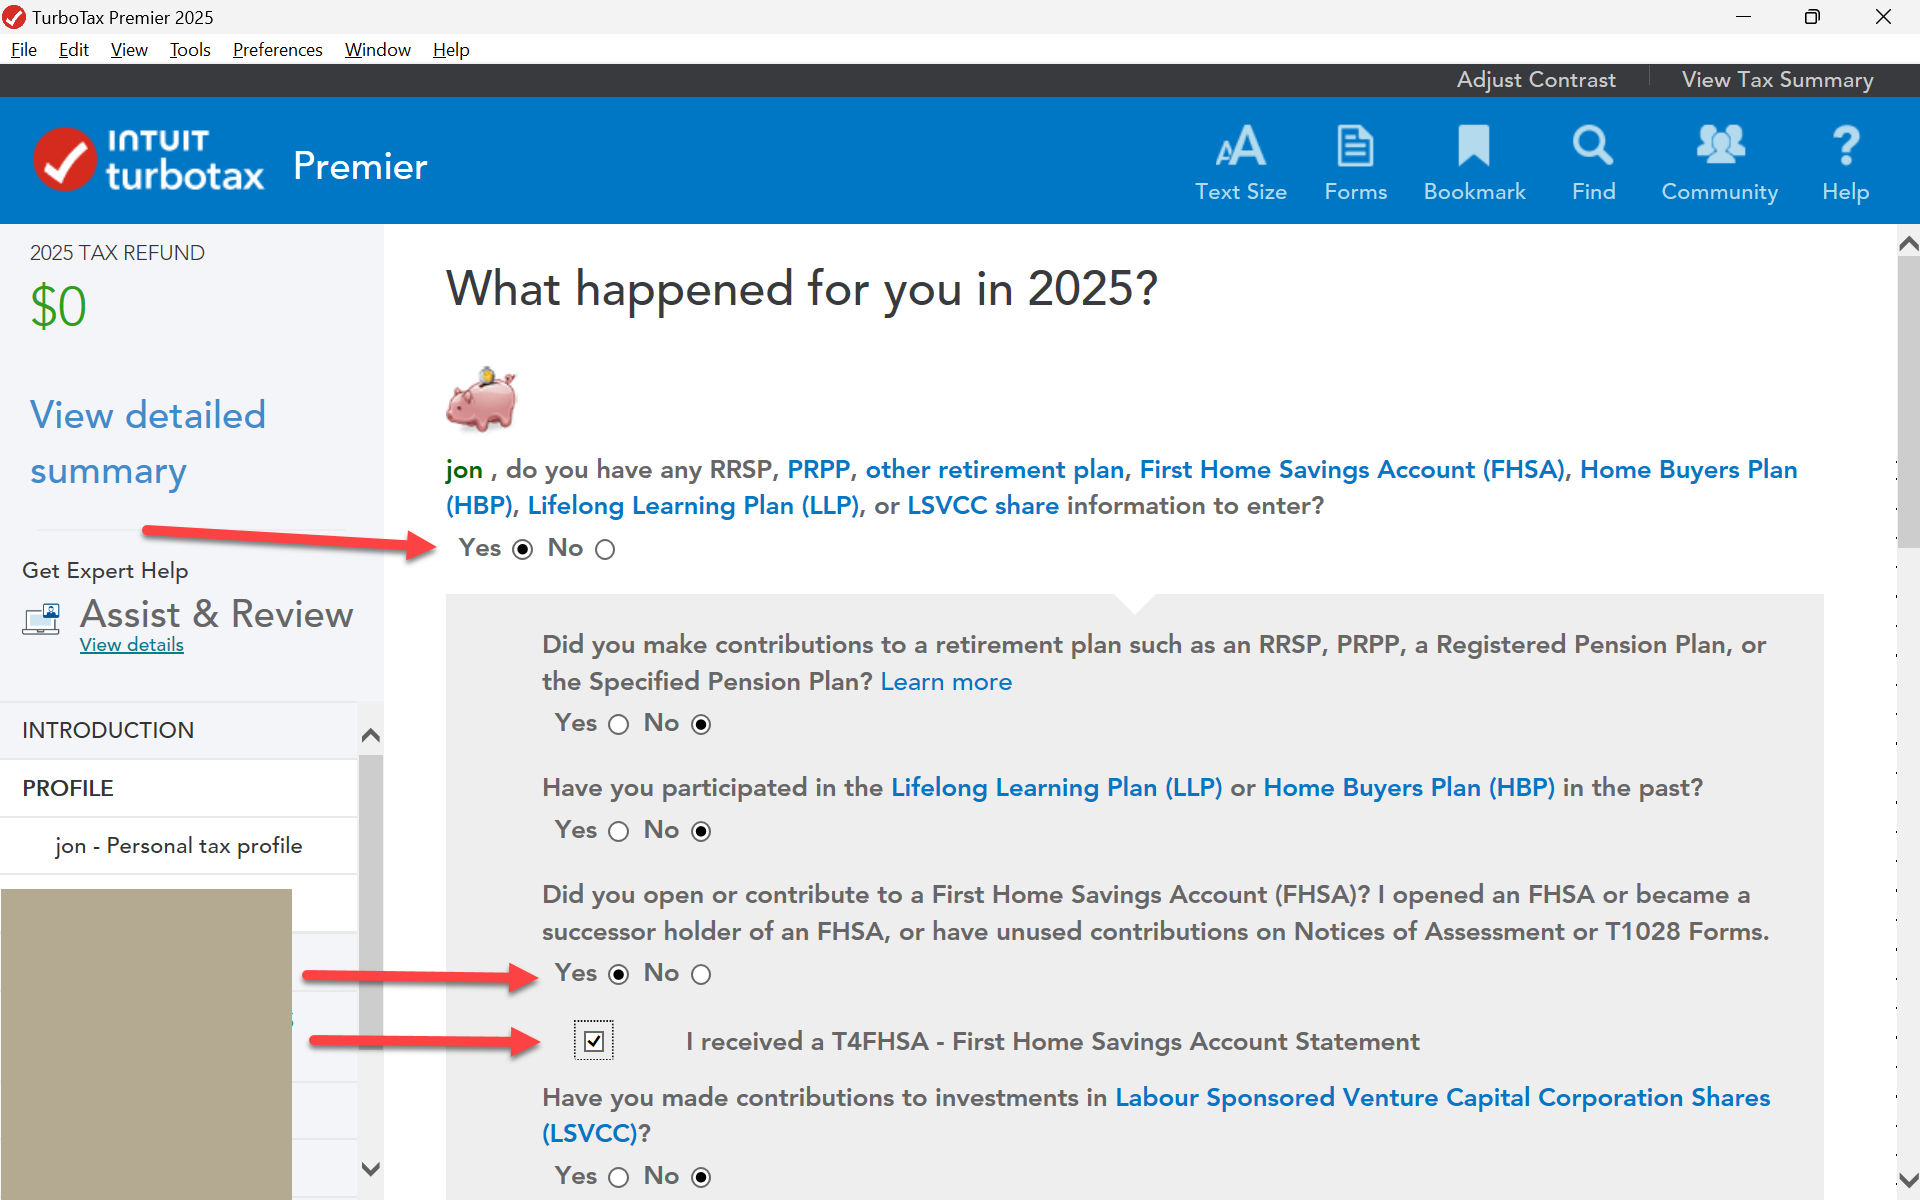
Task: Click the View Tax Summary button
Action: click(x=1776, y=80)
